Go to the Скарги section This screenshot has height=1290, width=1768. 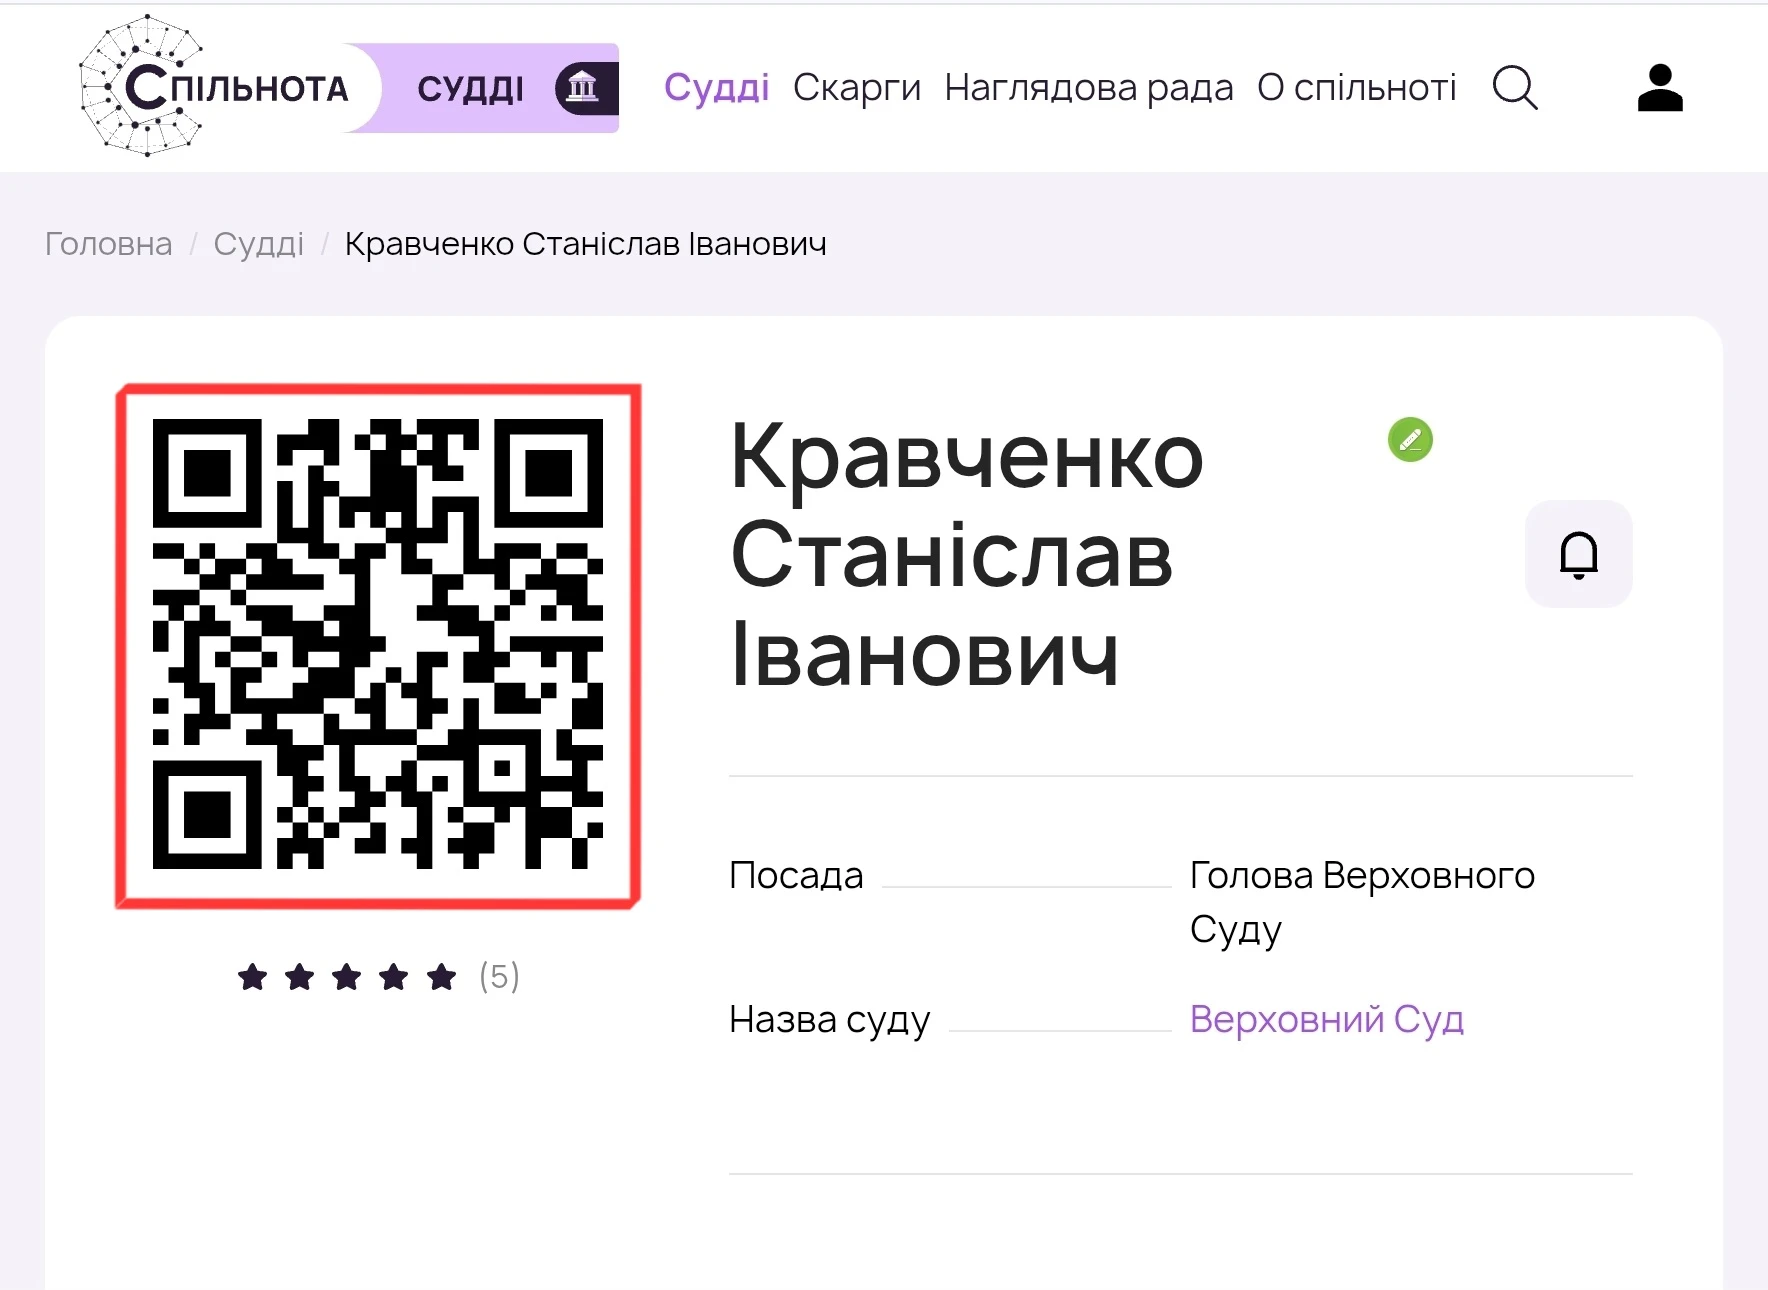(x=856, y=88)
